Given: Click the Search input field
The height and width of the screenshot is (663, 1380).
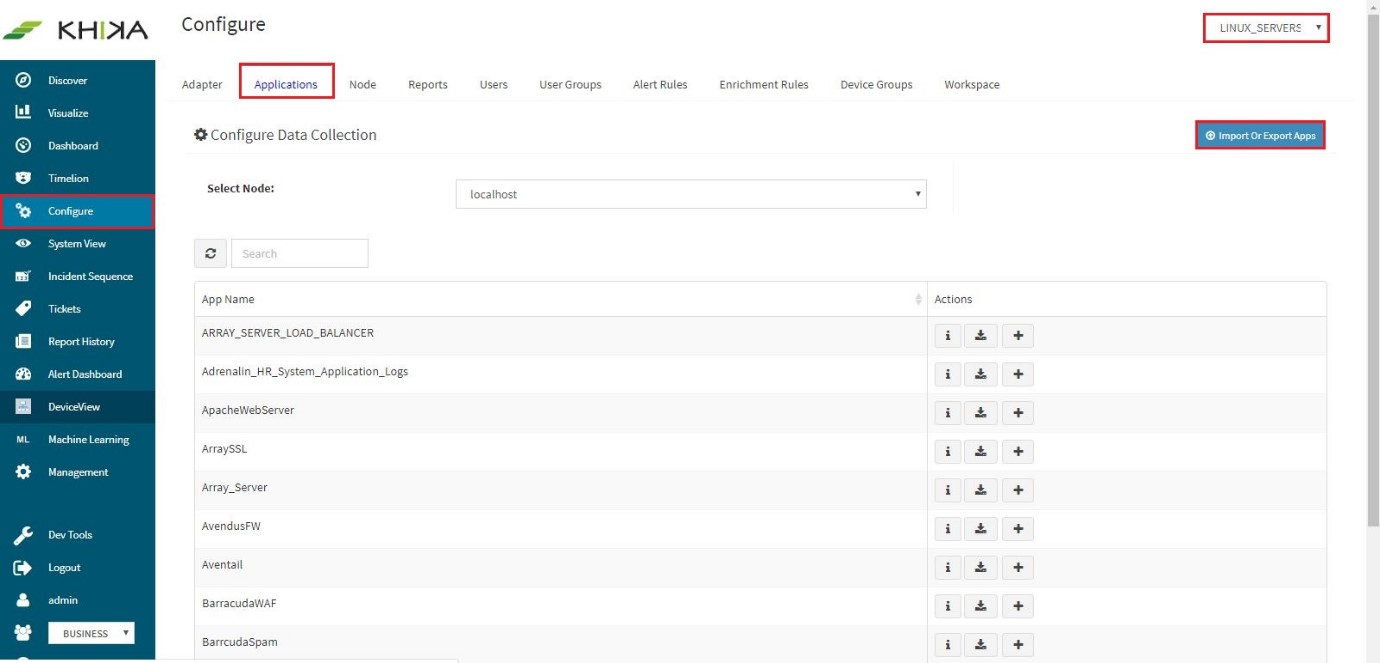Looking at the screenshot, I should (300, 254).
